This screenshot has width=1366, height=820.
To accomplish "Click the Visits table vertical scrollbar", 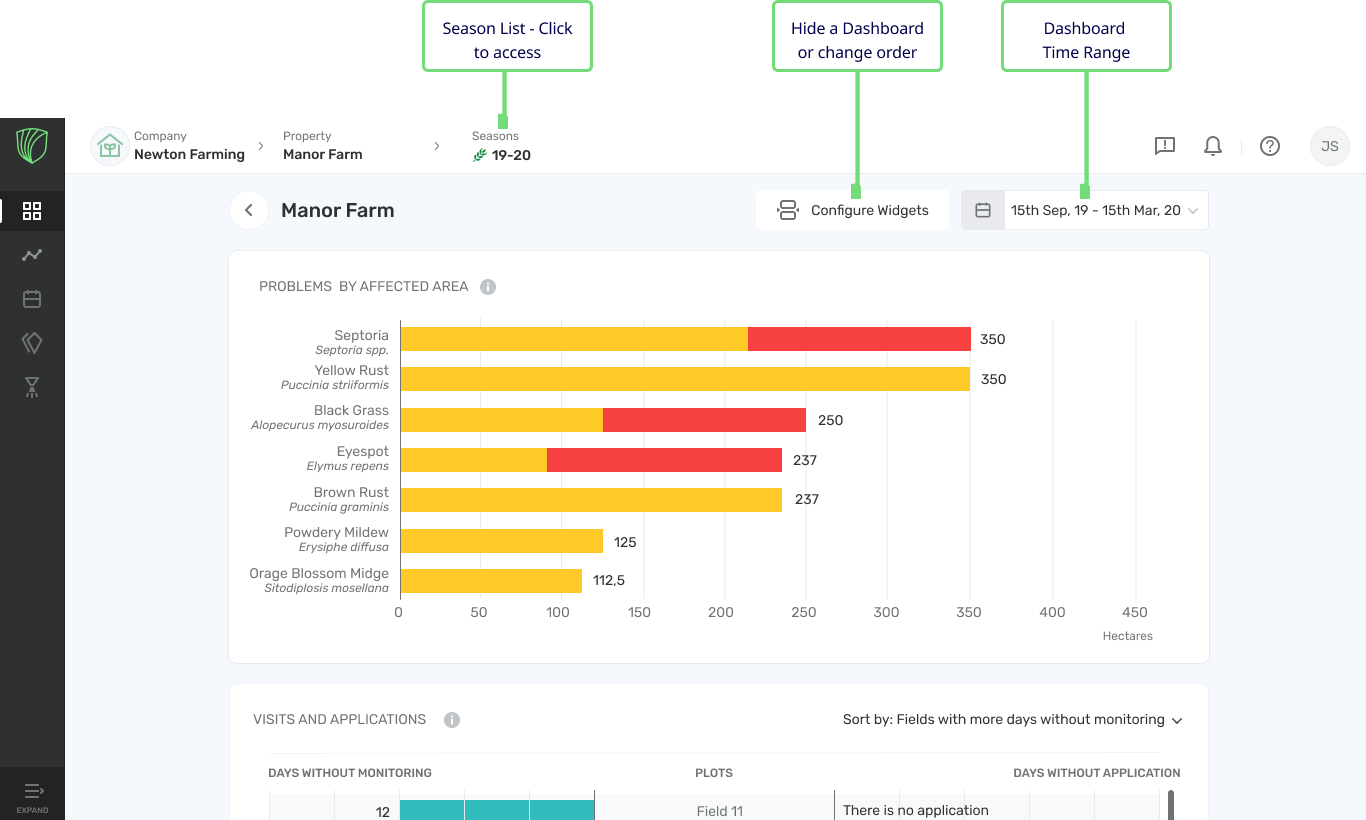I will 1171,804.
